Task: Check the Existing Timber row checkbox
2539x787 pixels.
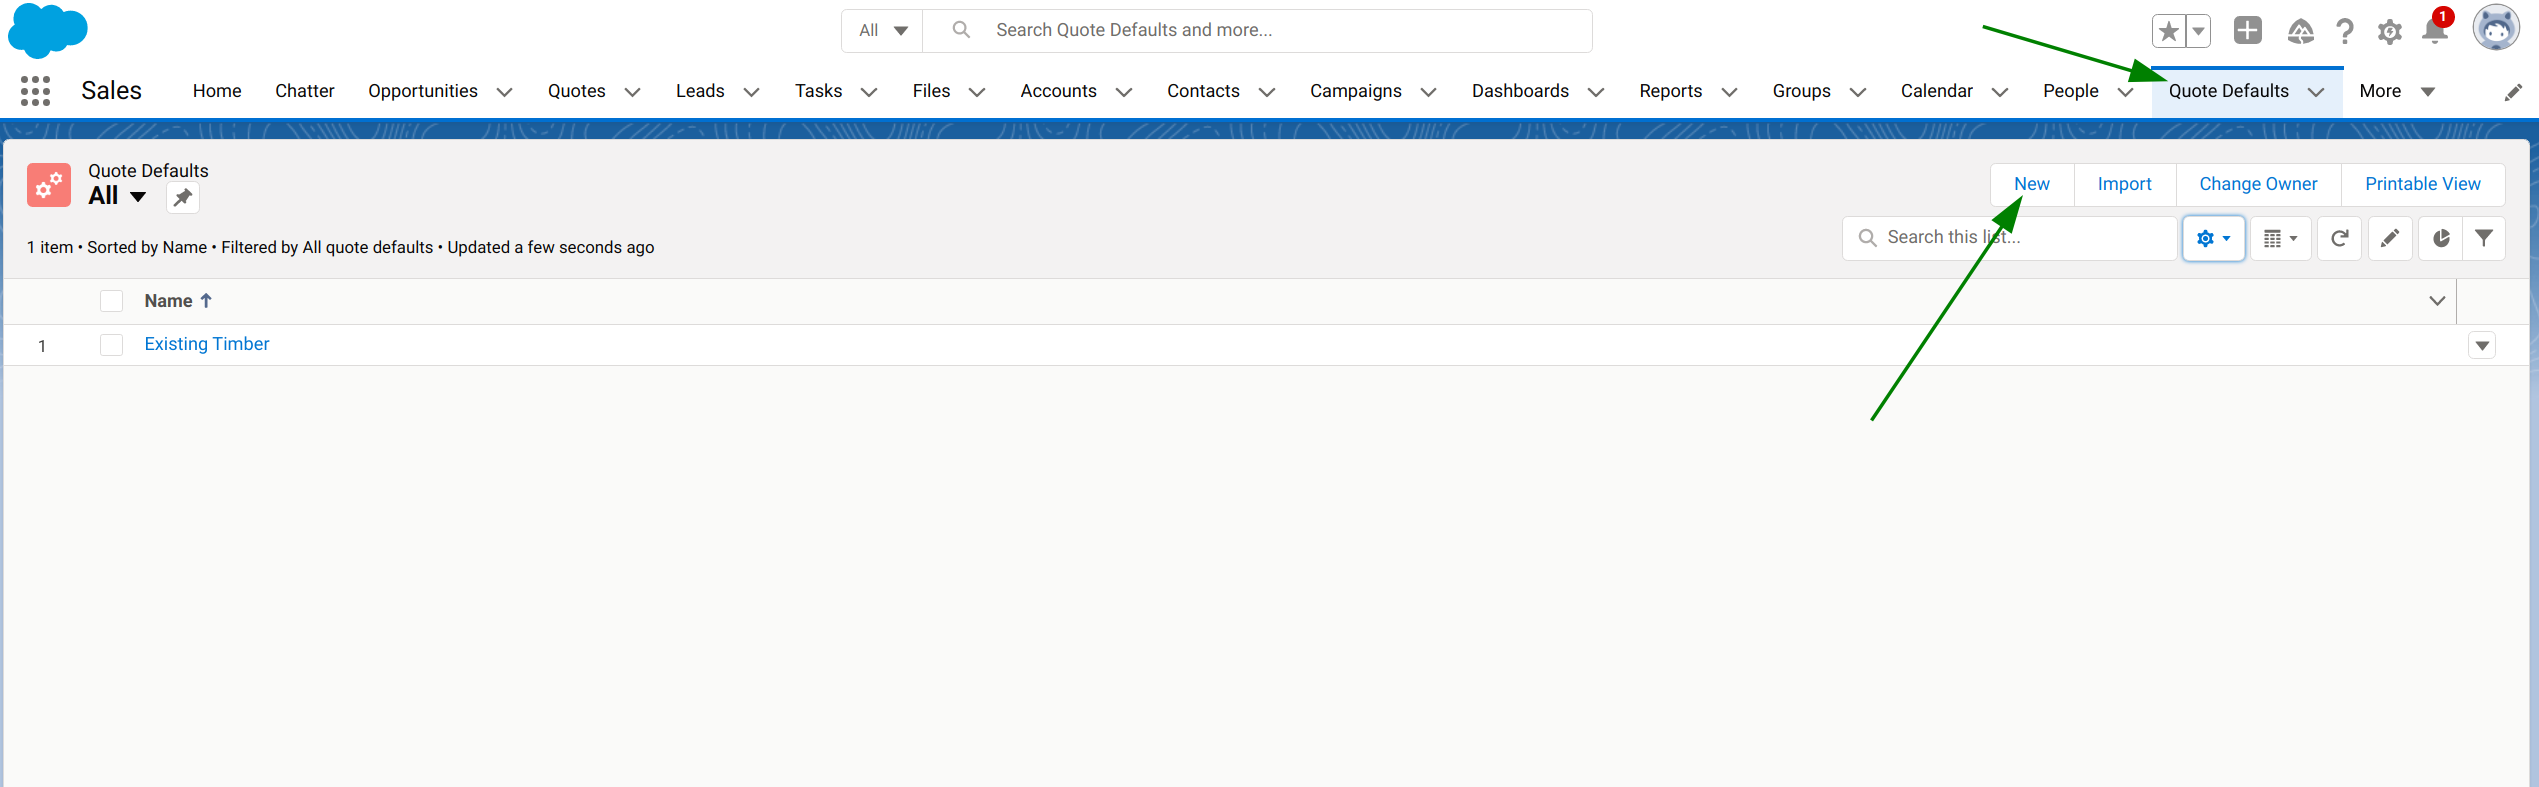Action: (x=111, y=345)
